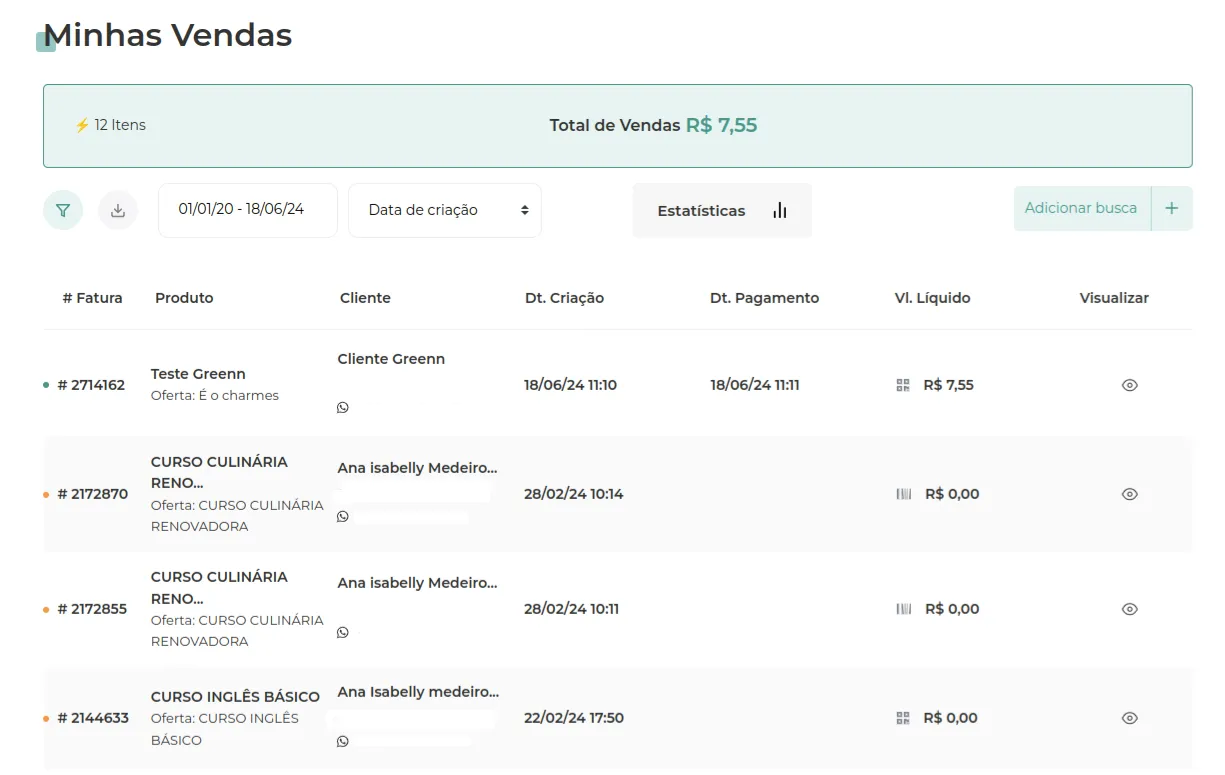This screenshot has height=775, width=1225.
Task: Open WhatsApp icon in invoice 2172855 row
Action: pos(343,632)
